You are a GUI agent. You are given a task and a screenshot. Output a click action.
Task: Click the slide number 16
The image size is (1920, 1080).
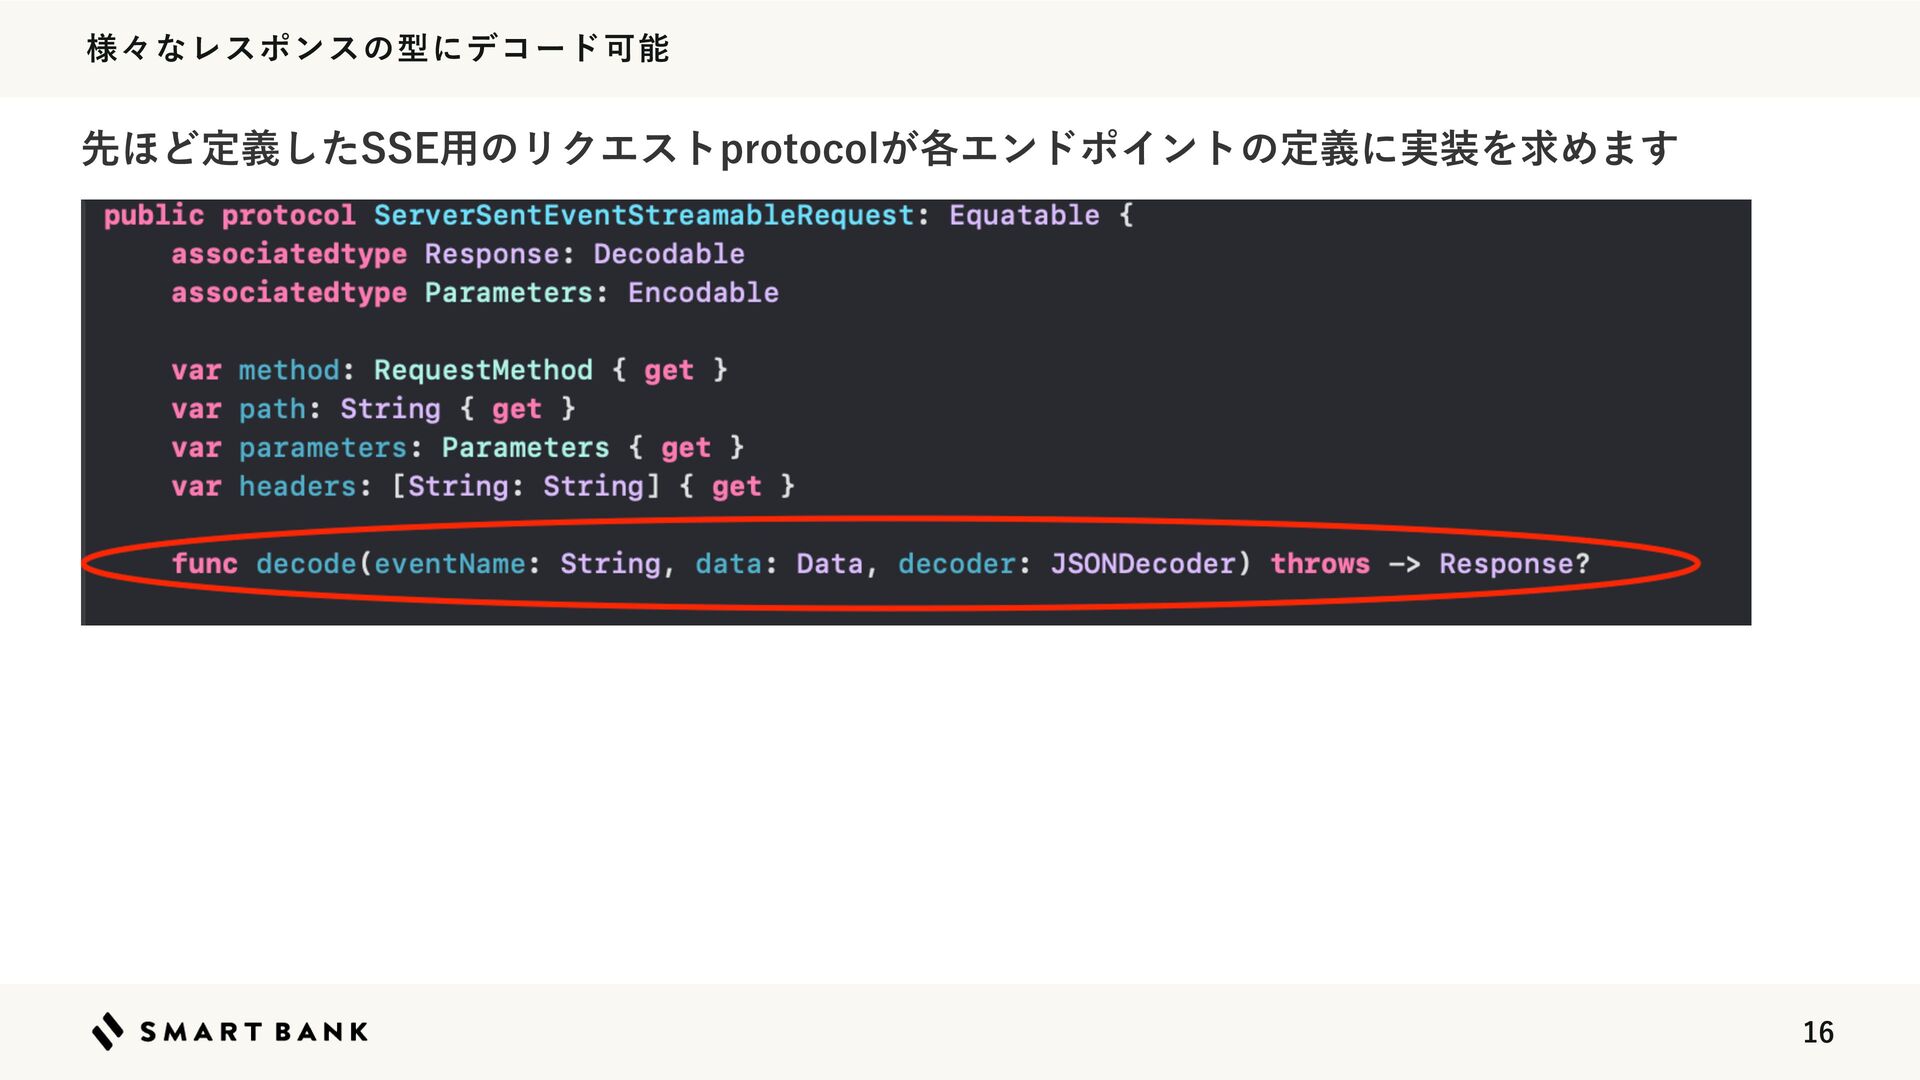click(x=1817, y=1032)
